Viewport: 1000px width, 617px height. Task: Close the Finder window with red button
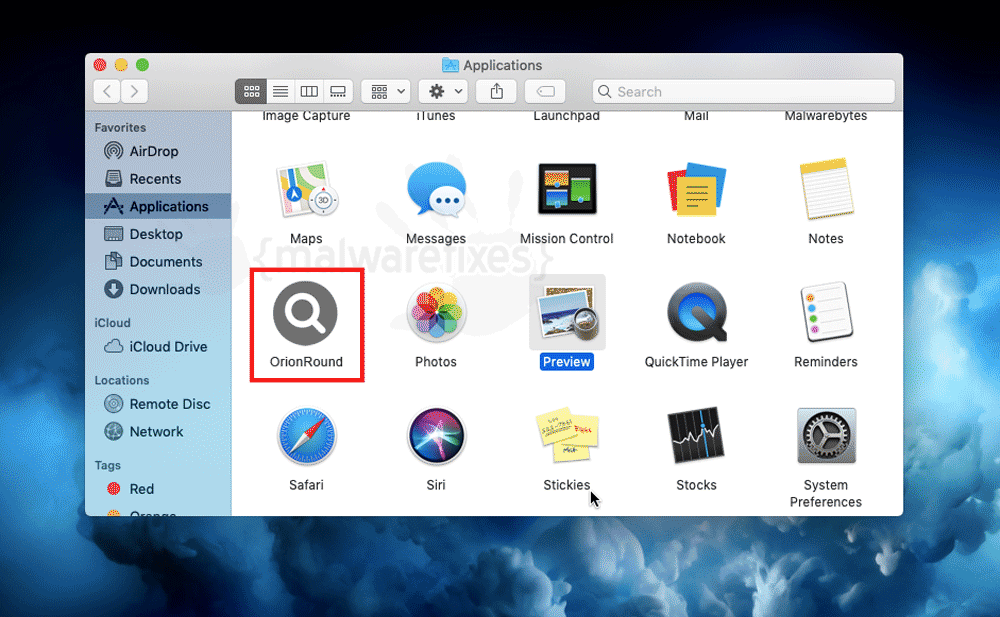click(100, 64)
